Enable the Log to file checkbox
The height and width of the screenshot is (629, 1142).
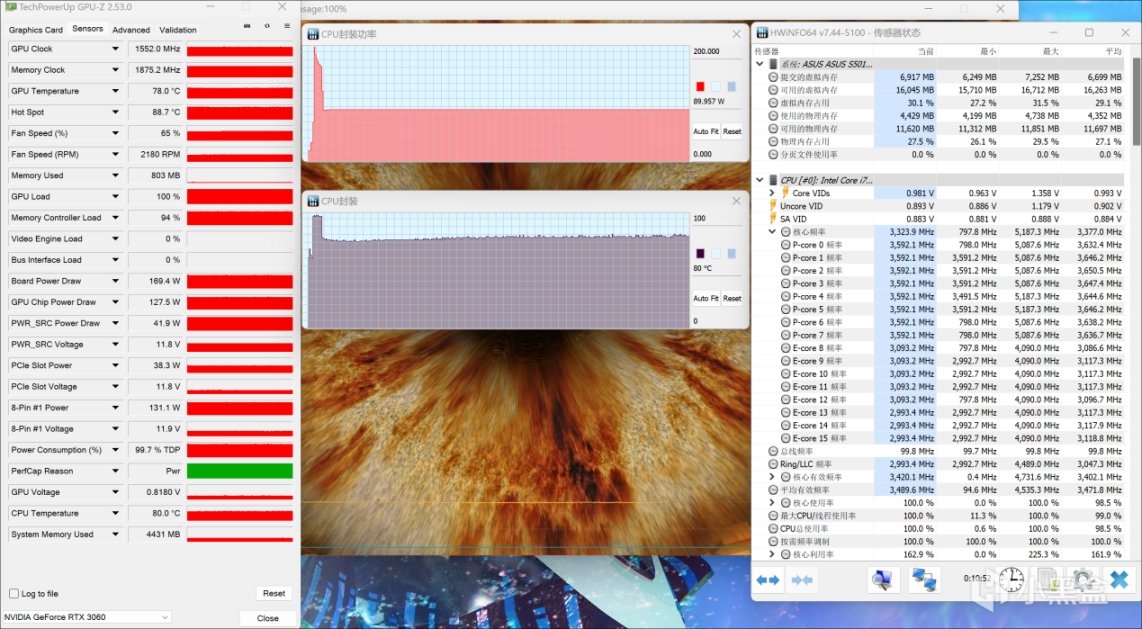(x=14, y=593)
